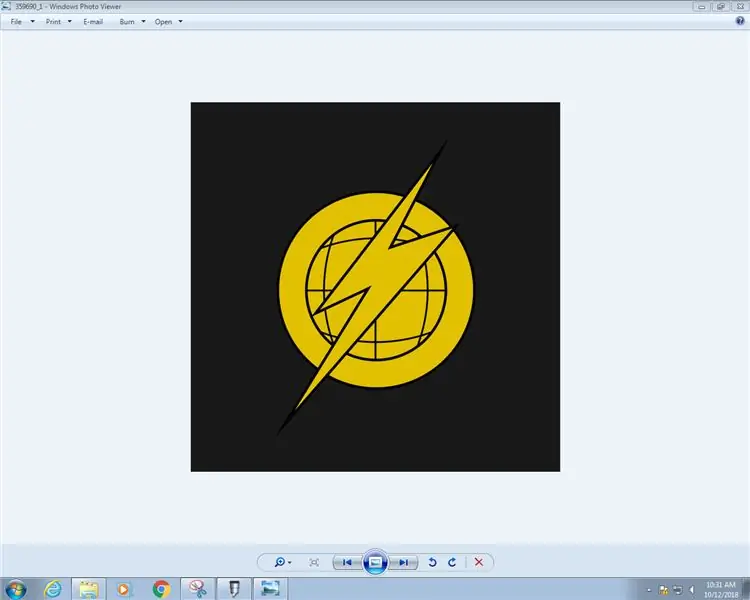The image size is (750, 600).
Task: Open the Burn menu
Action: (x=127, y=22)
